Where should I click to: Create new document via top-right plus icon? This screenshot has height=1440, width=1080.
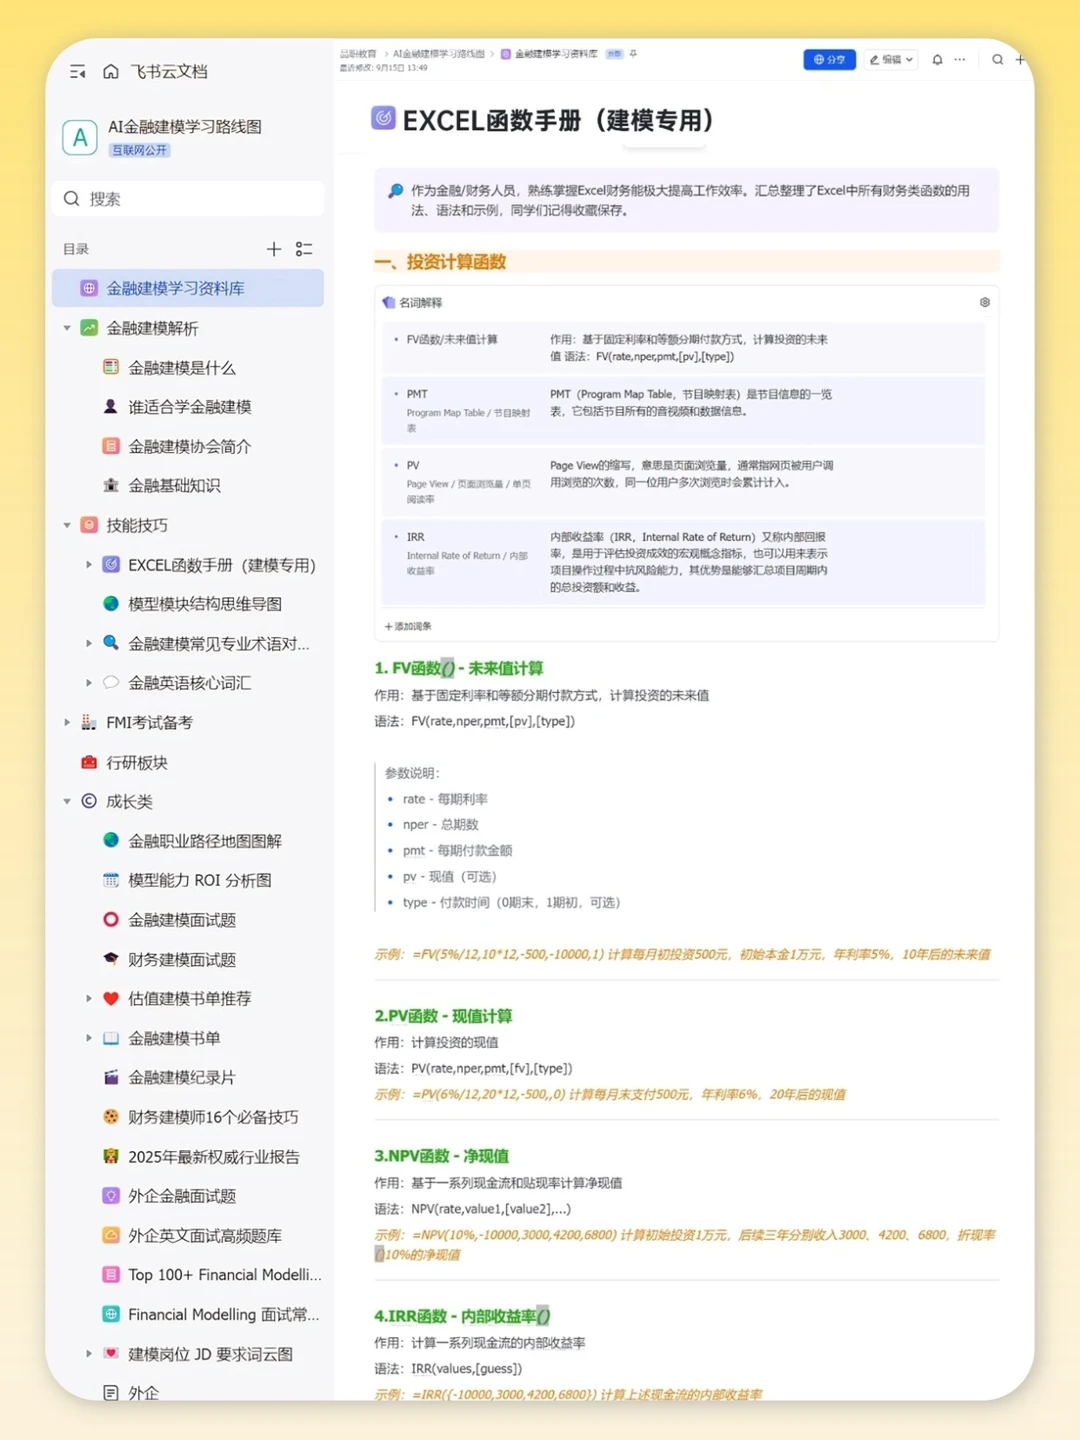pyautogui.click(x=1020, y=60)
